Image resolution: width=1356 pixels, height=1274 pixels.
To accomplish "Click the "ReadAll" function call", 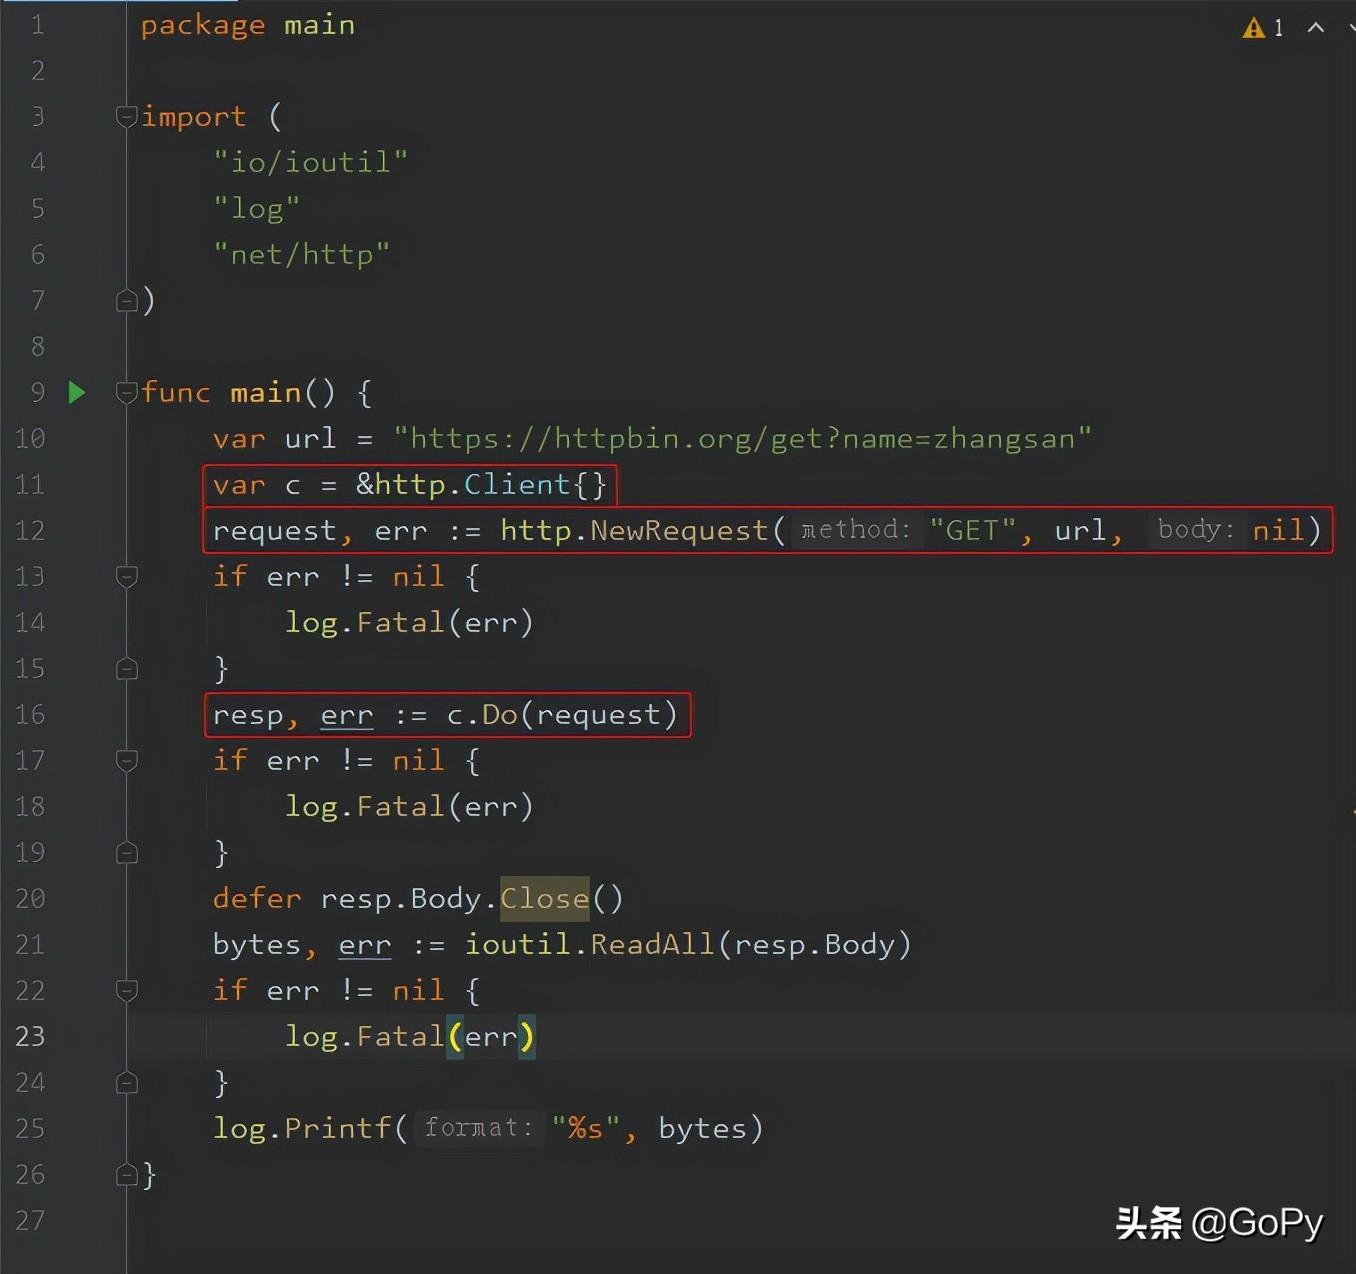I will (x=652, y=944).
